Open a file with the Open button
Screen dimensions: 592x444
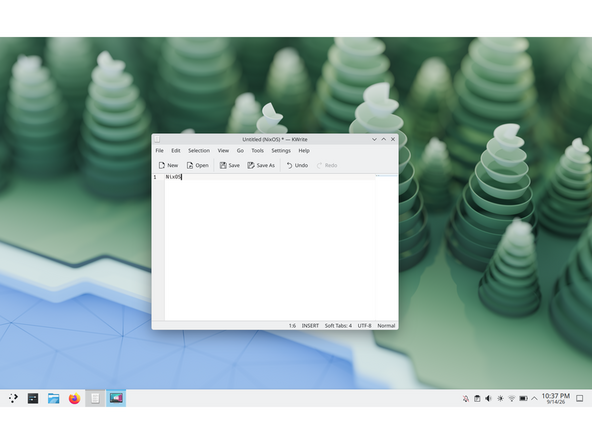pyautogui.click(x=197, y=165)
